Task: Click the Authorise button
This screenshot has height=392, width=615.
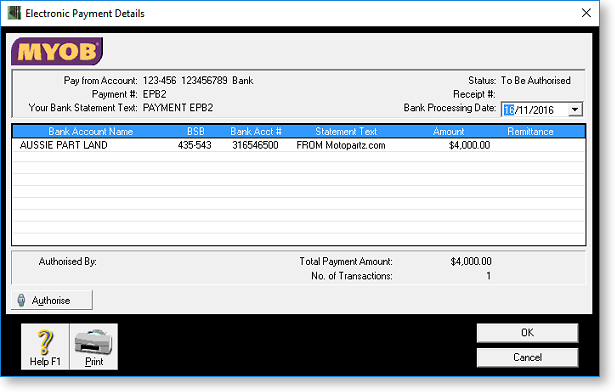Action: pyautogui.click(x=52, y=300)
